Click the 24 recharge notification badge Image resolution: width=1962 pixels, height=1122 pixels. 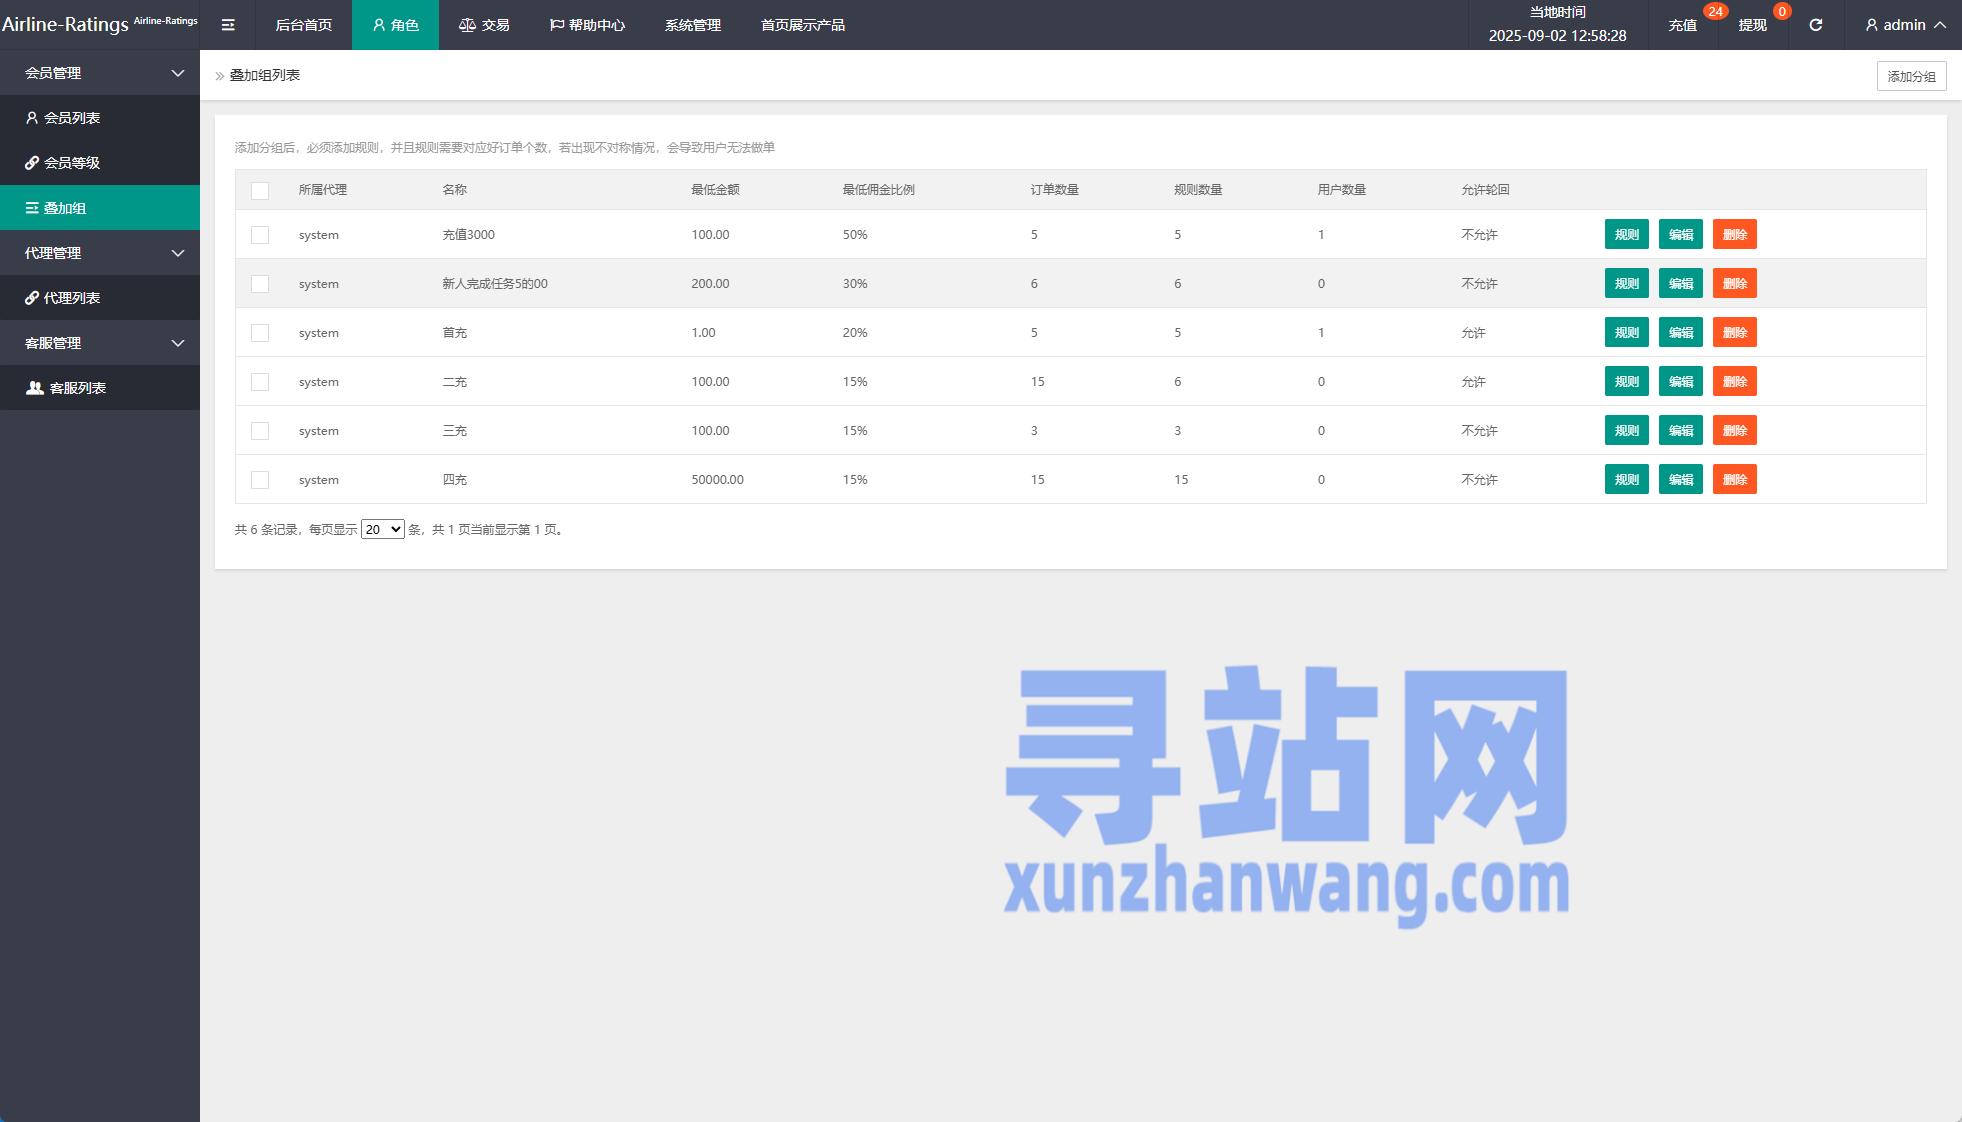pyautogui.click(x=1716, y=12)
